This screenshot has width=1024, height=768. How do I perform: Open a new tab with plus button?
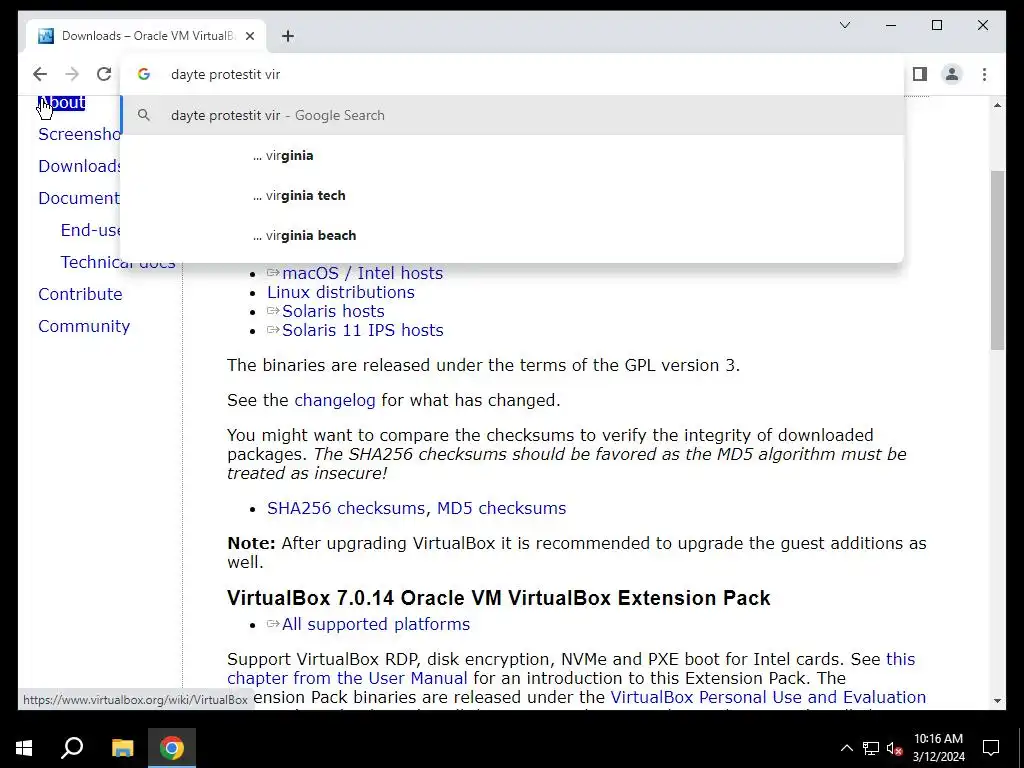tap(288, 36)
